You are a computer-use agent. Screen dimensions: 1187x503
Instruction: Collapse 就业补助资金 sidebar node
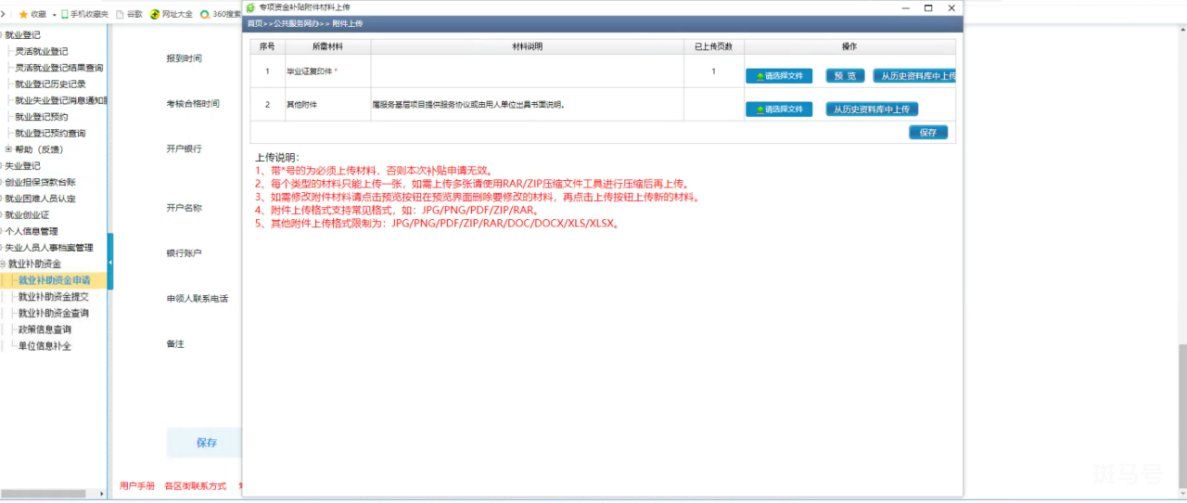(2, 264)
